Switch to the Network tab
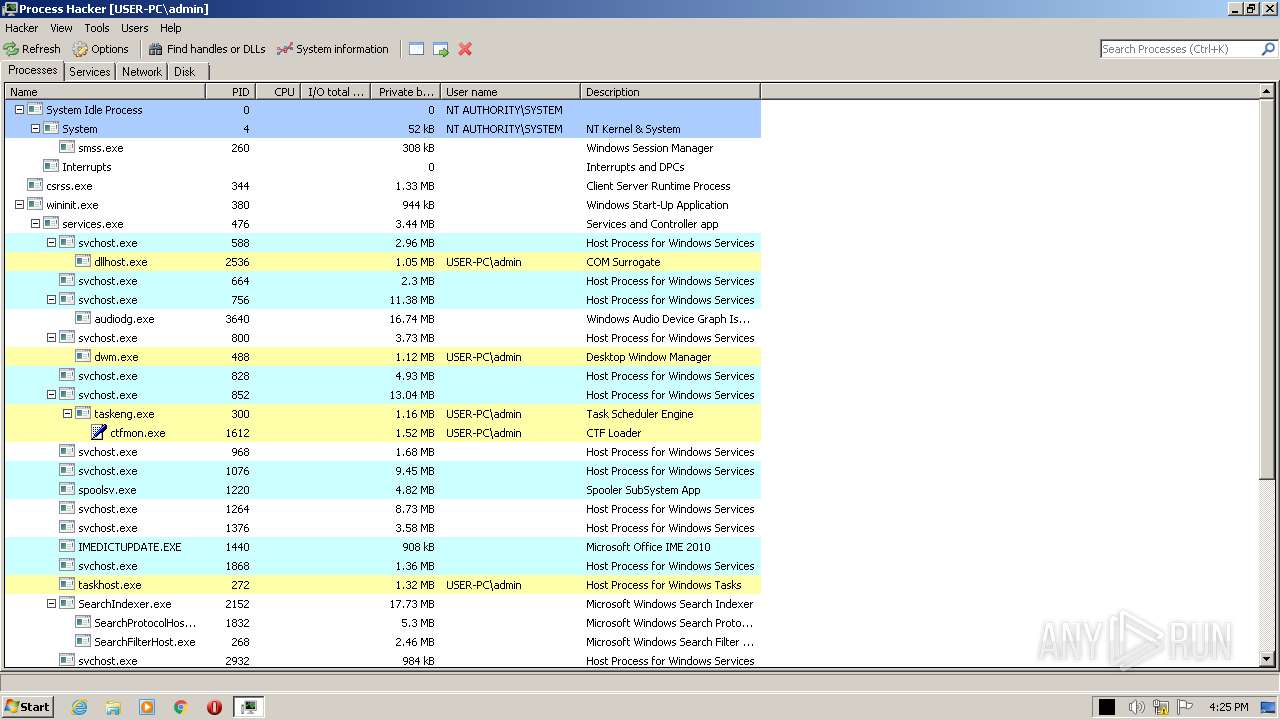1280x720 pixels. 142,72
